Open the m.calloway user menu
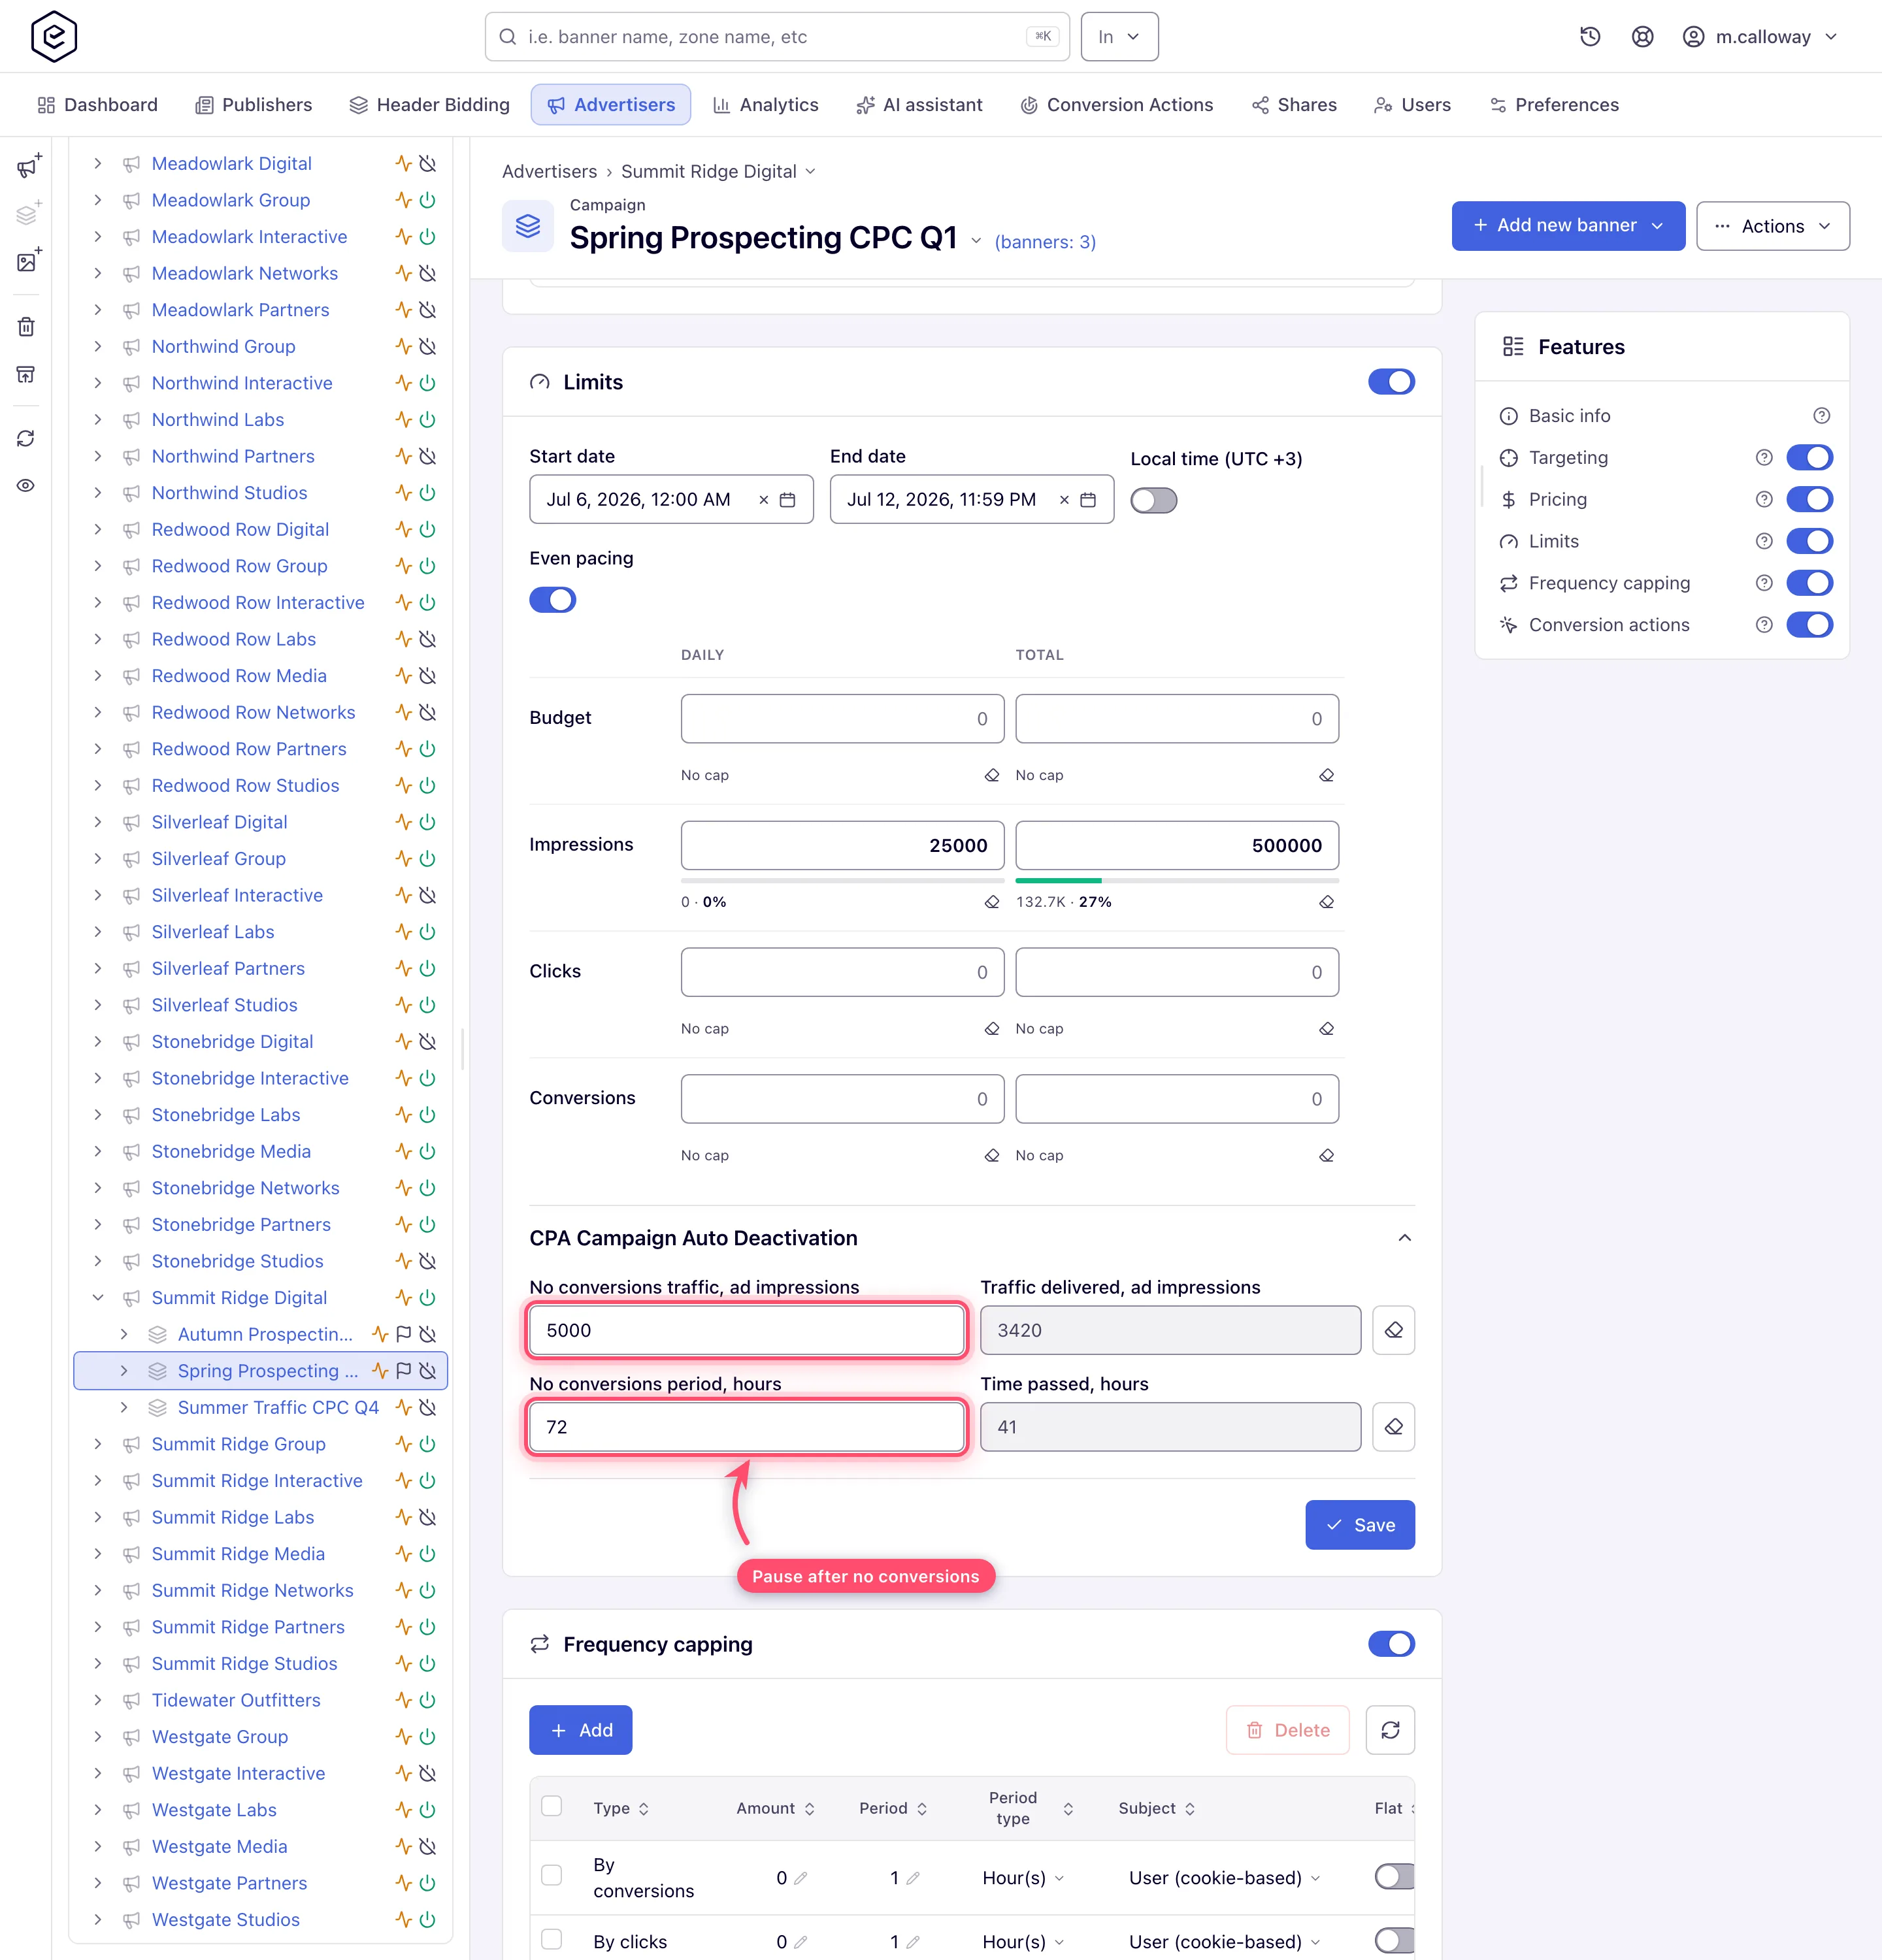Viewport: 1882px width, 1960px height. (1760, 37)
